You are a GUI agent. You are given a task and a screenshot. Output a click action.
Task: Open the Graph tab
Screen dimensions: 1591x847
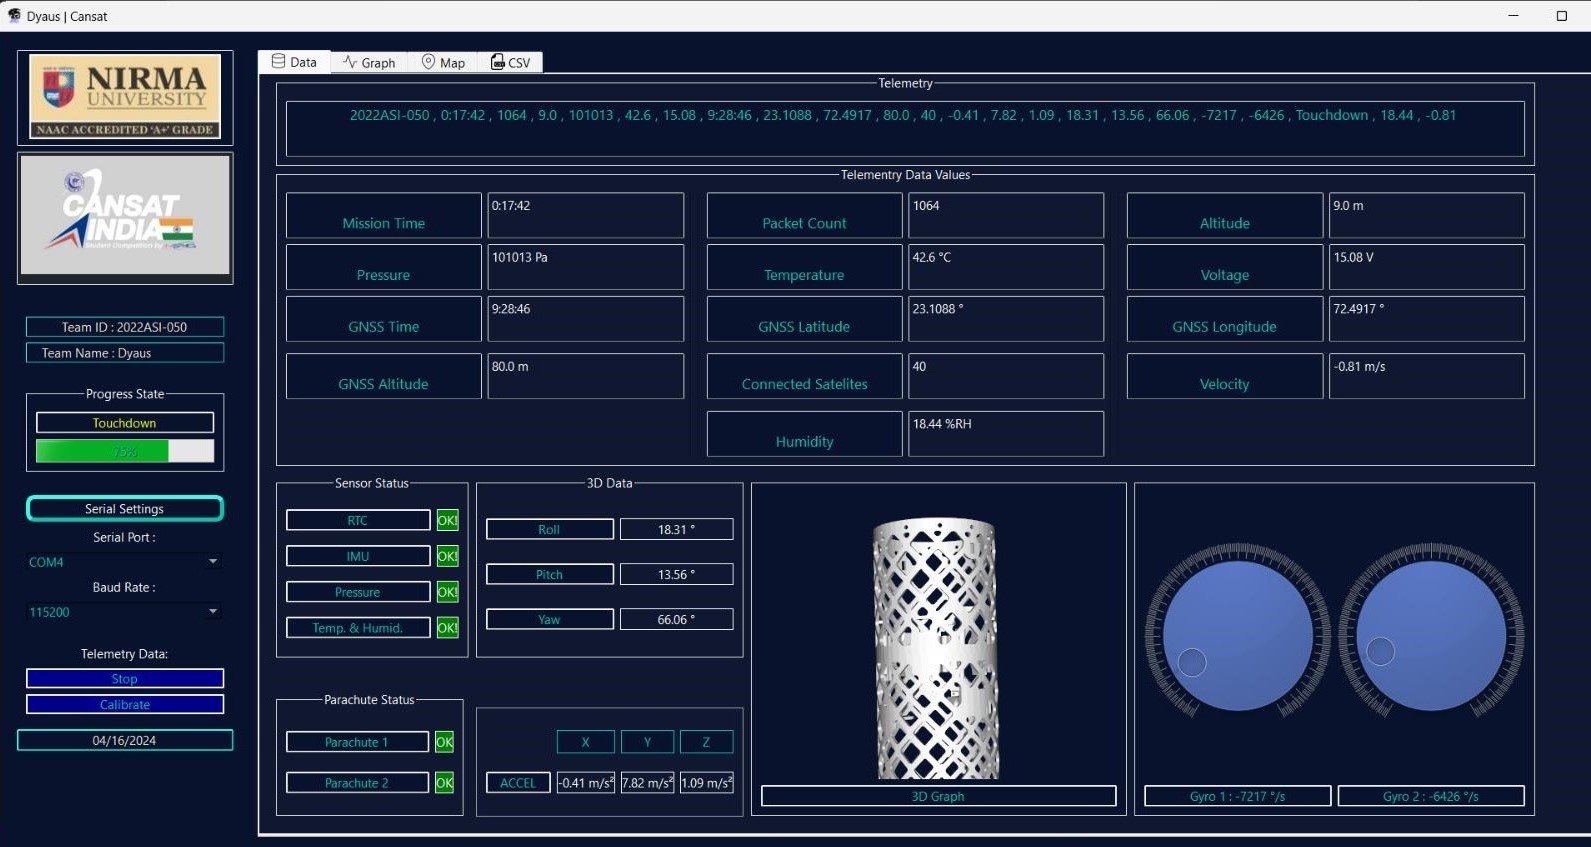(369, 62)
